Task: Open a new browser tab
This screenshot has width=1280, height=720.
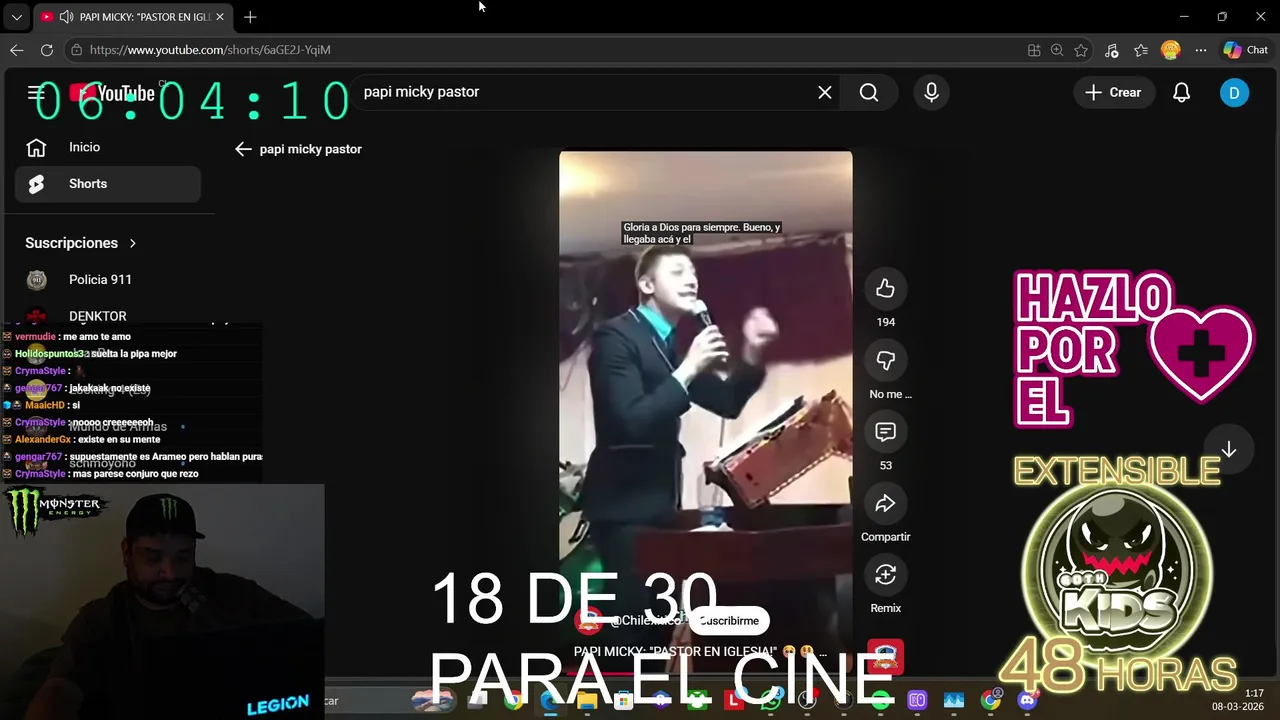Action: tap(250, 17)
